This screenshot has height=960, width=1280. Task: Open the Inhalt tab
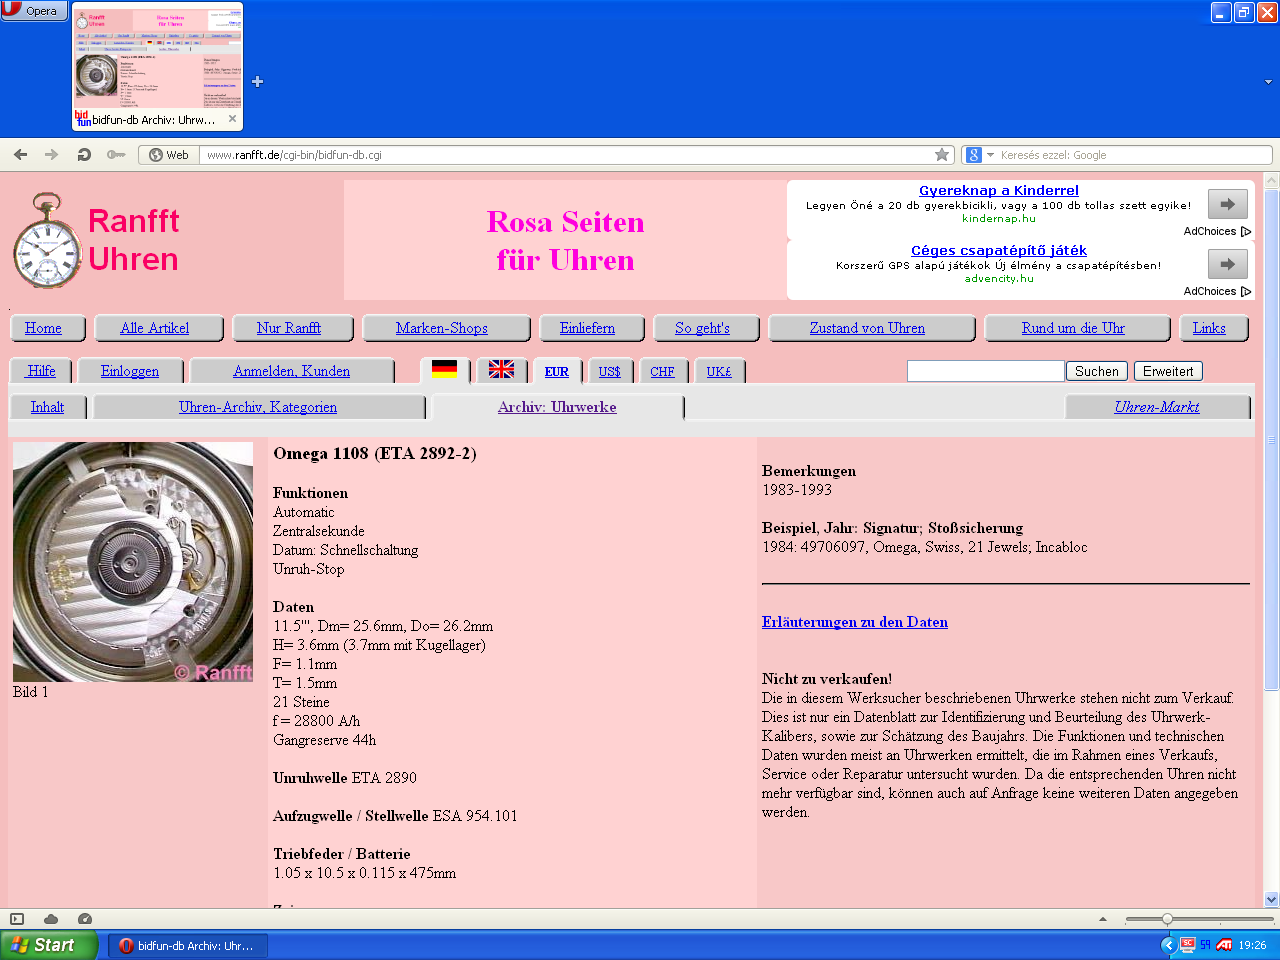click(x=47, y=407)
